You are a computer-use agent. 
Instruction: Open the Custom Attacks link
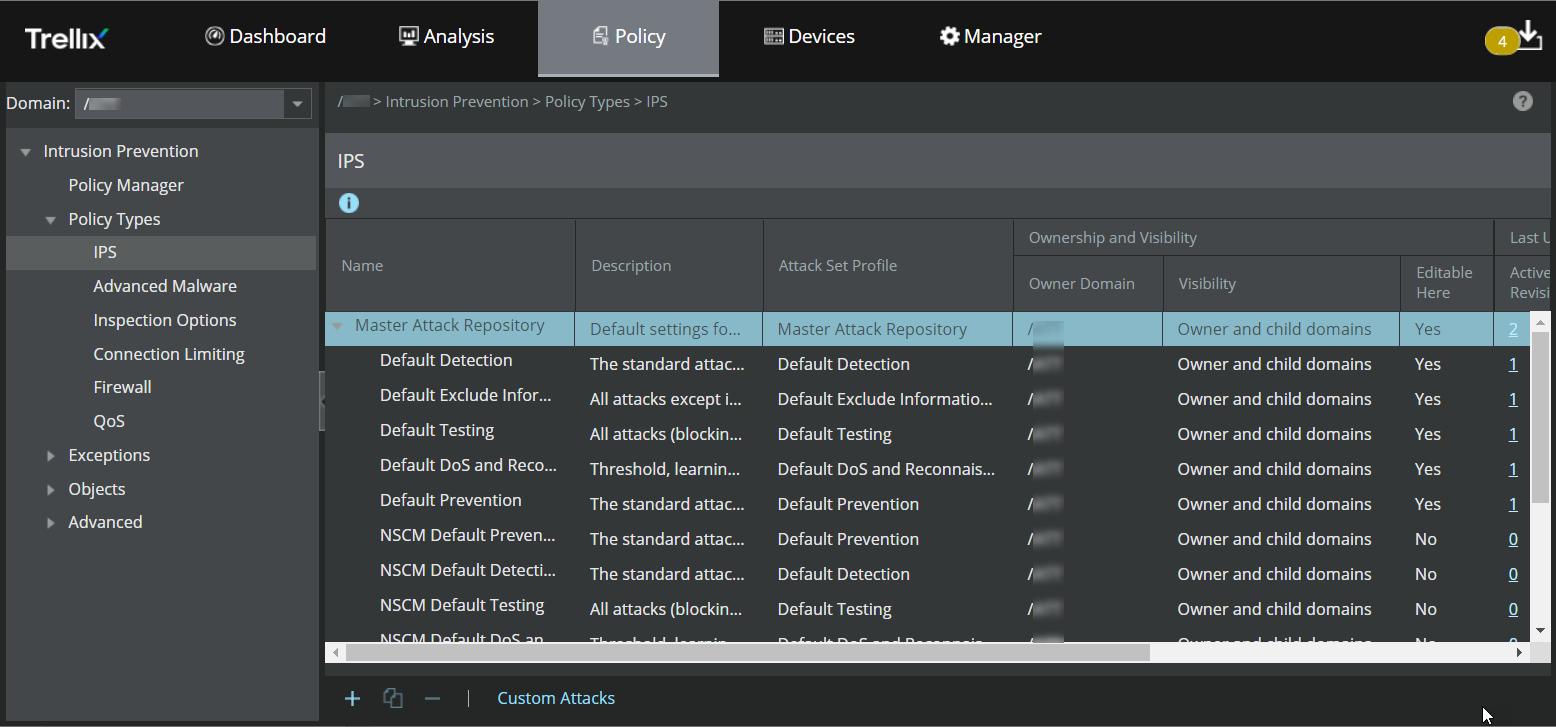556,699
